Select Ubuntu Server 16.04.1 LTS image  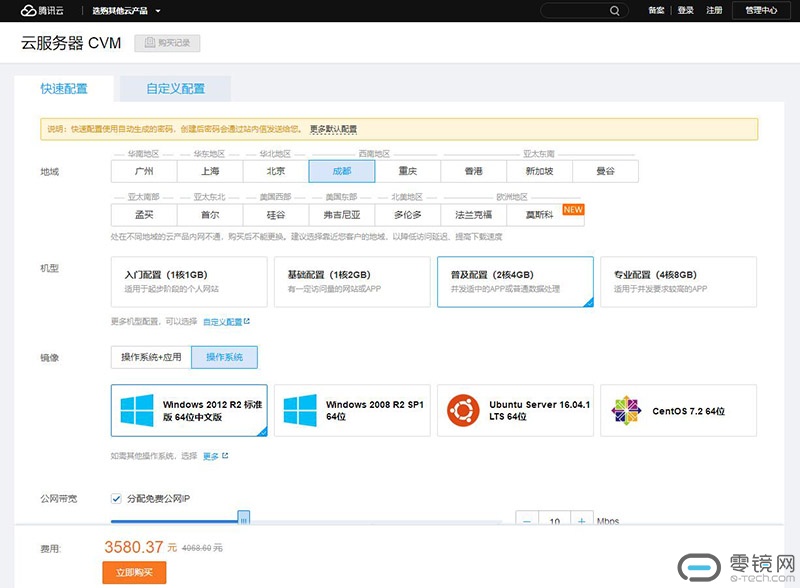tap(515, 410)
